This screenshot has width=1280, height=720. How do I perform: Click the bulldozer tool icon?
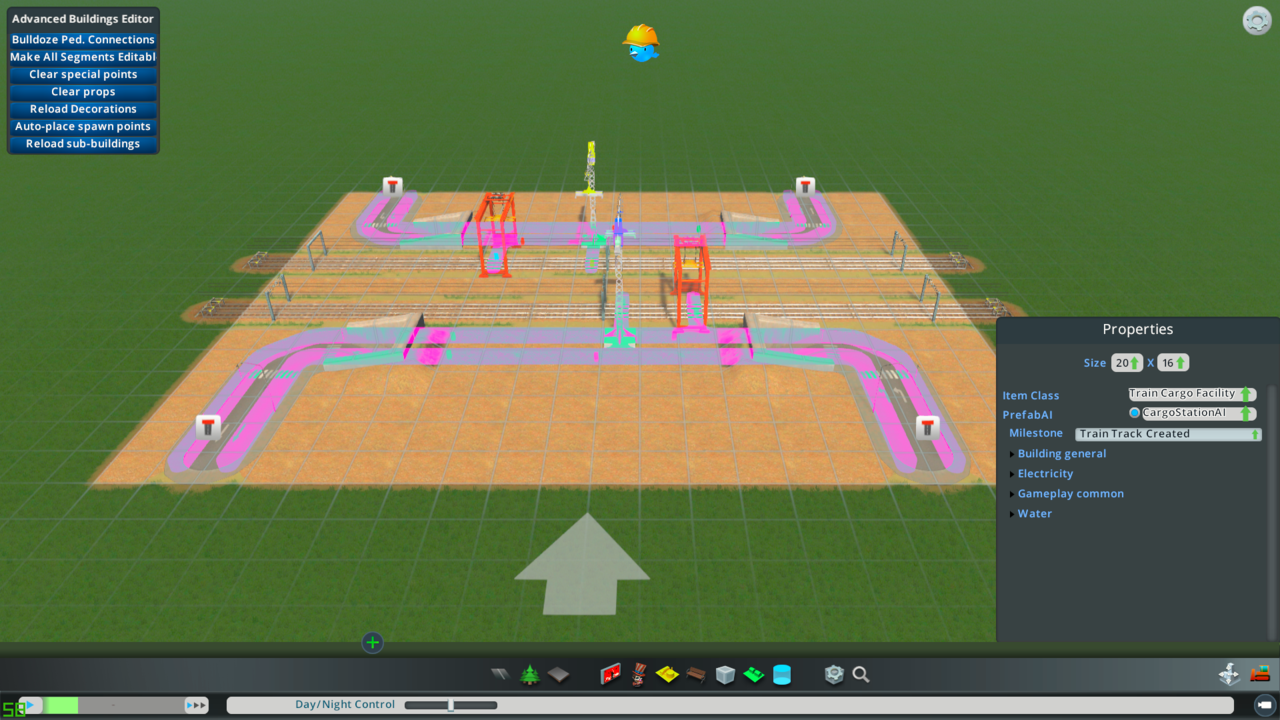click(x=1260, y=675)
